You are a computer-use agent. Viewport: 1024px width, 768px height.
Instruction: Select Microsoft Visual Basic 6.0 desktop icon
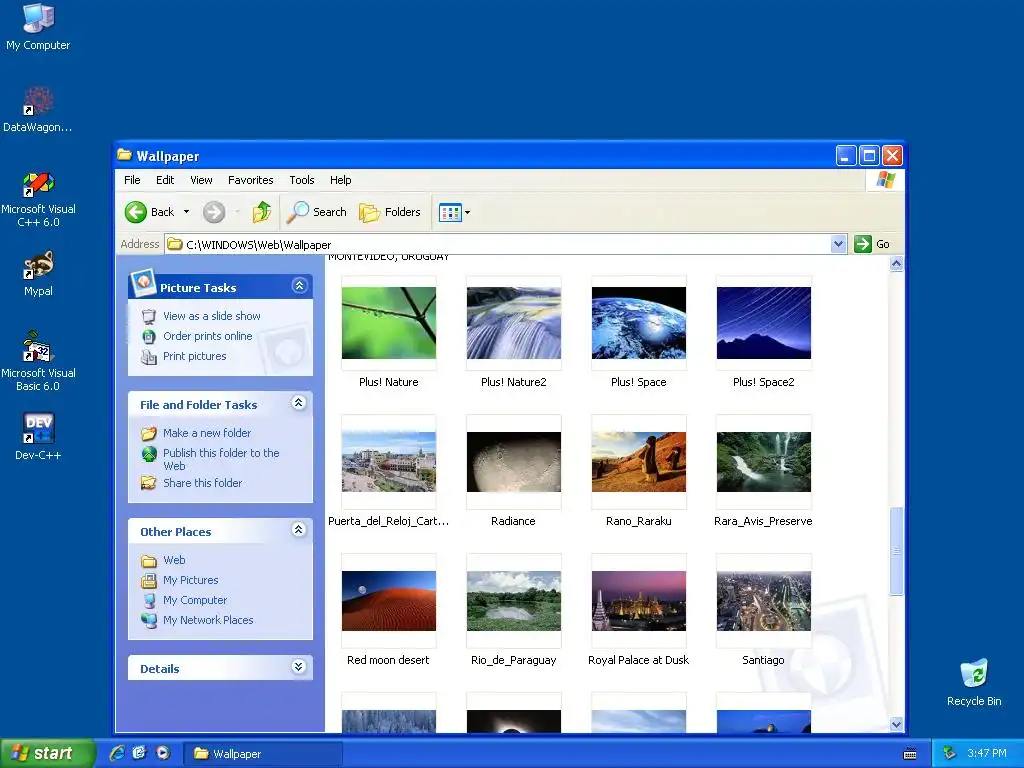pyautogui.click(x=38, y=361)
